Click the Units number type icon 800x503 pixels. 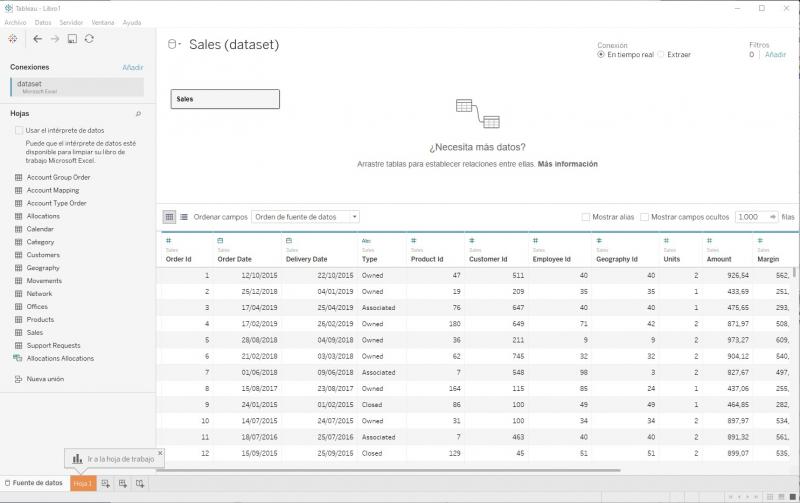pyautogui.click(x=666, y=240)
